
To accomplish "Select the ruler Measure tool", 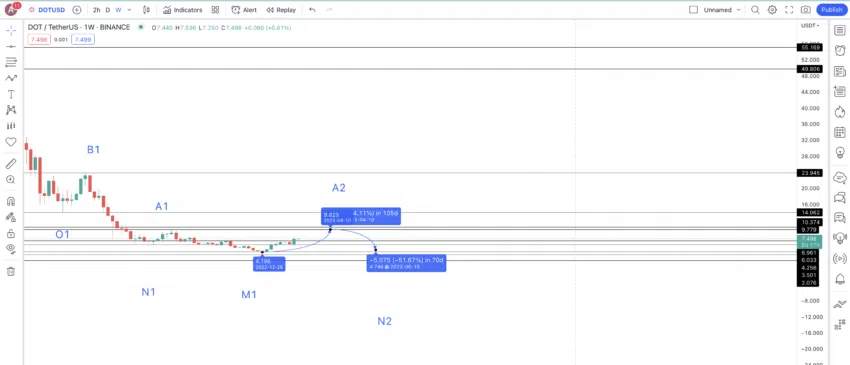I will 11,163.
